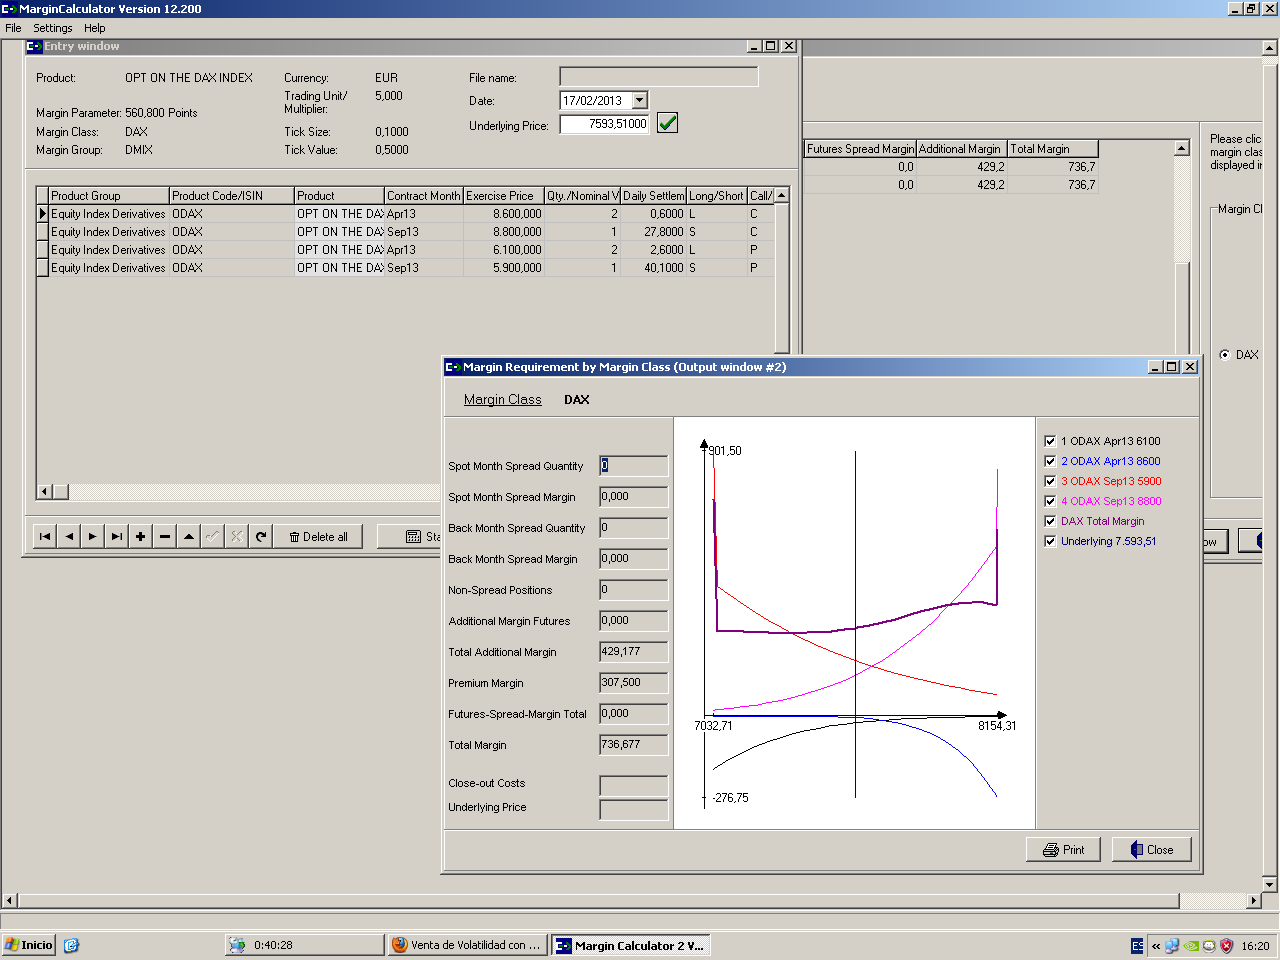Disable the Underlying 7.593,51 line
This screenshot has height=960, width=1280.
pos(1050,541)
